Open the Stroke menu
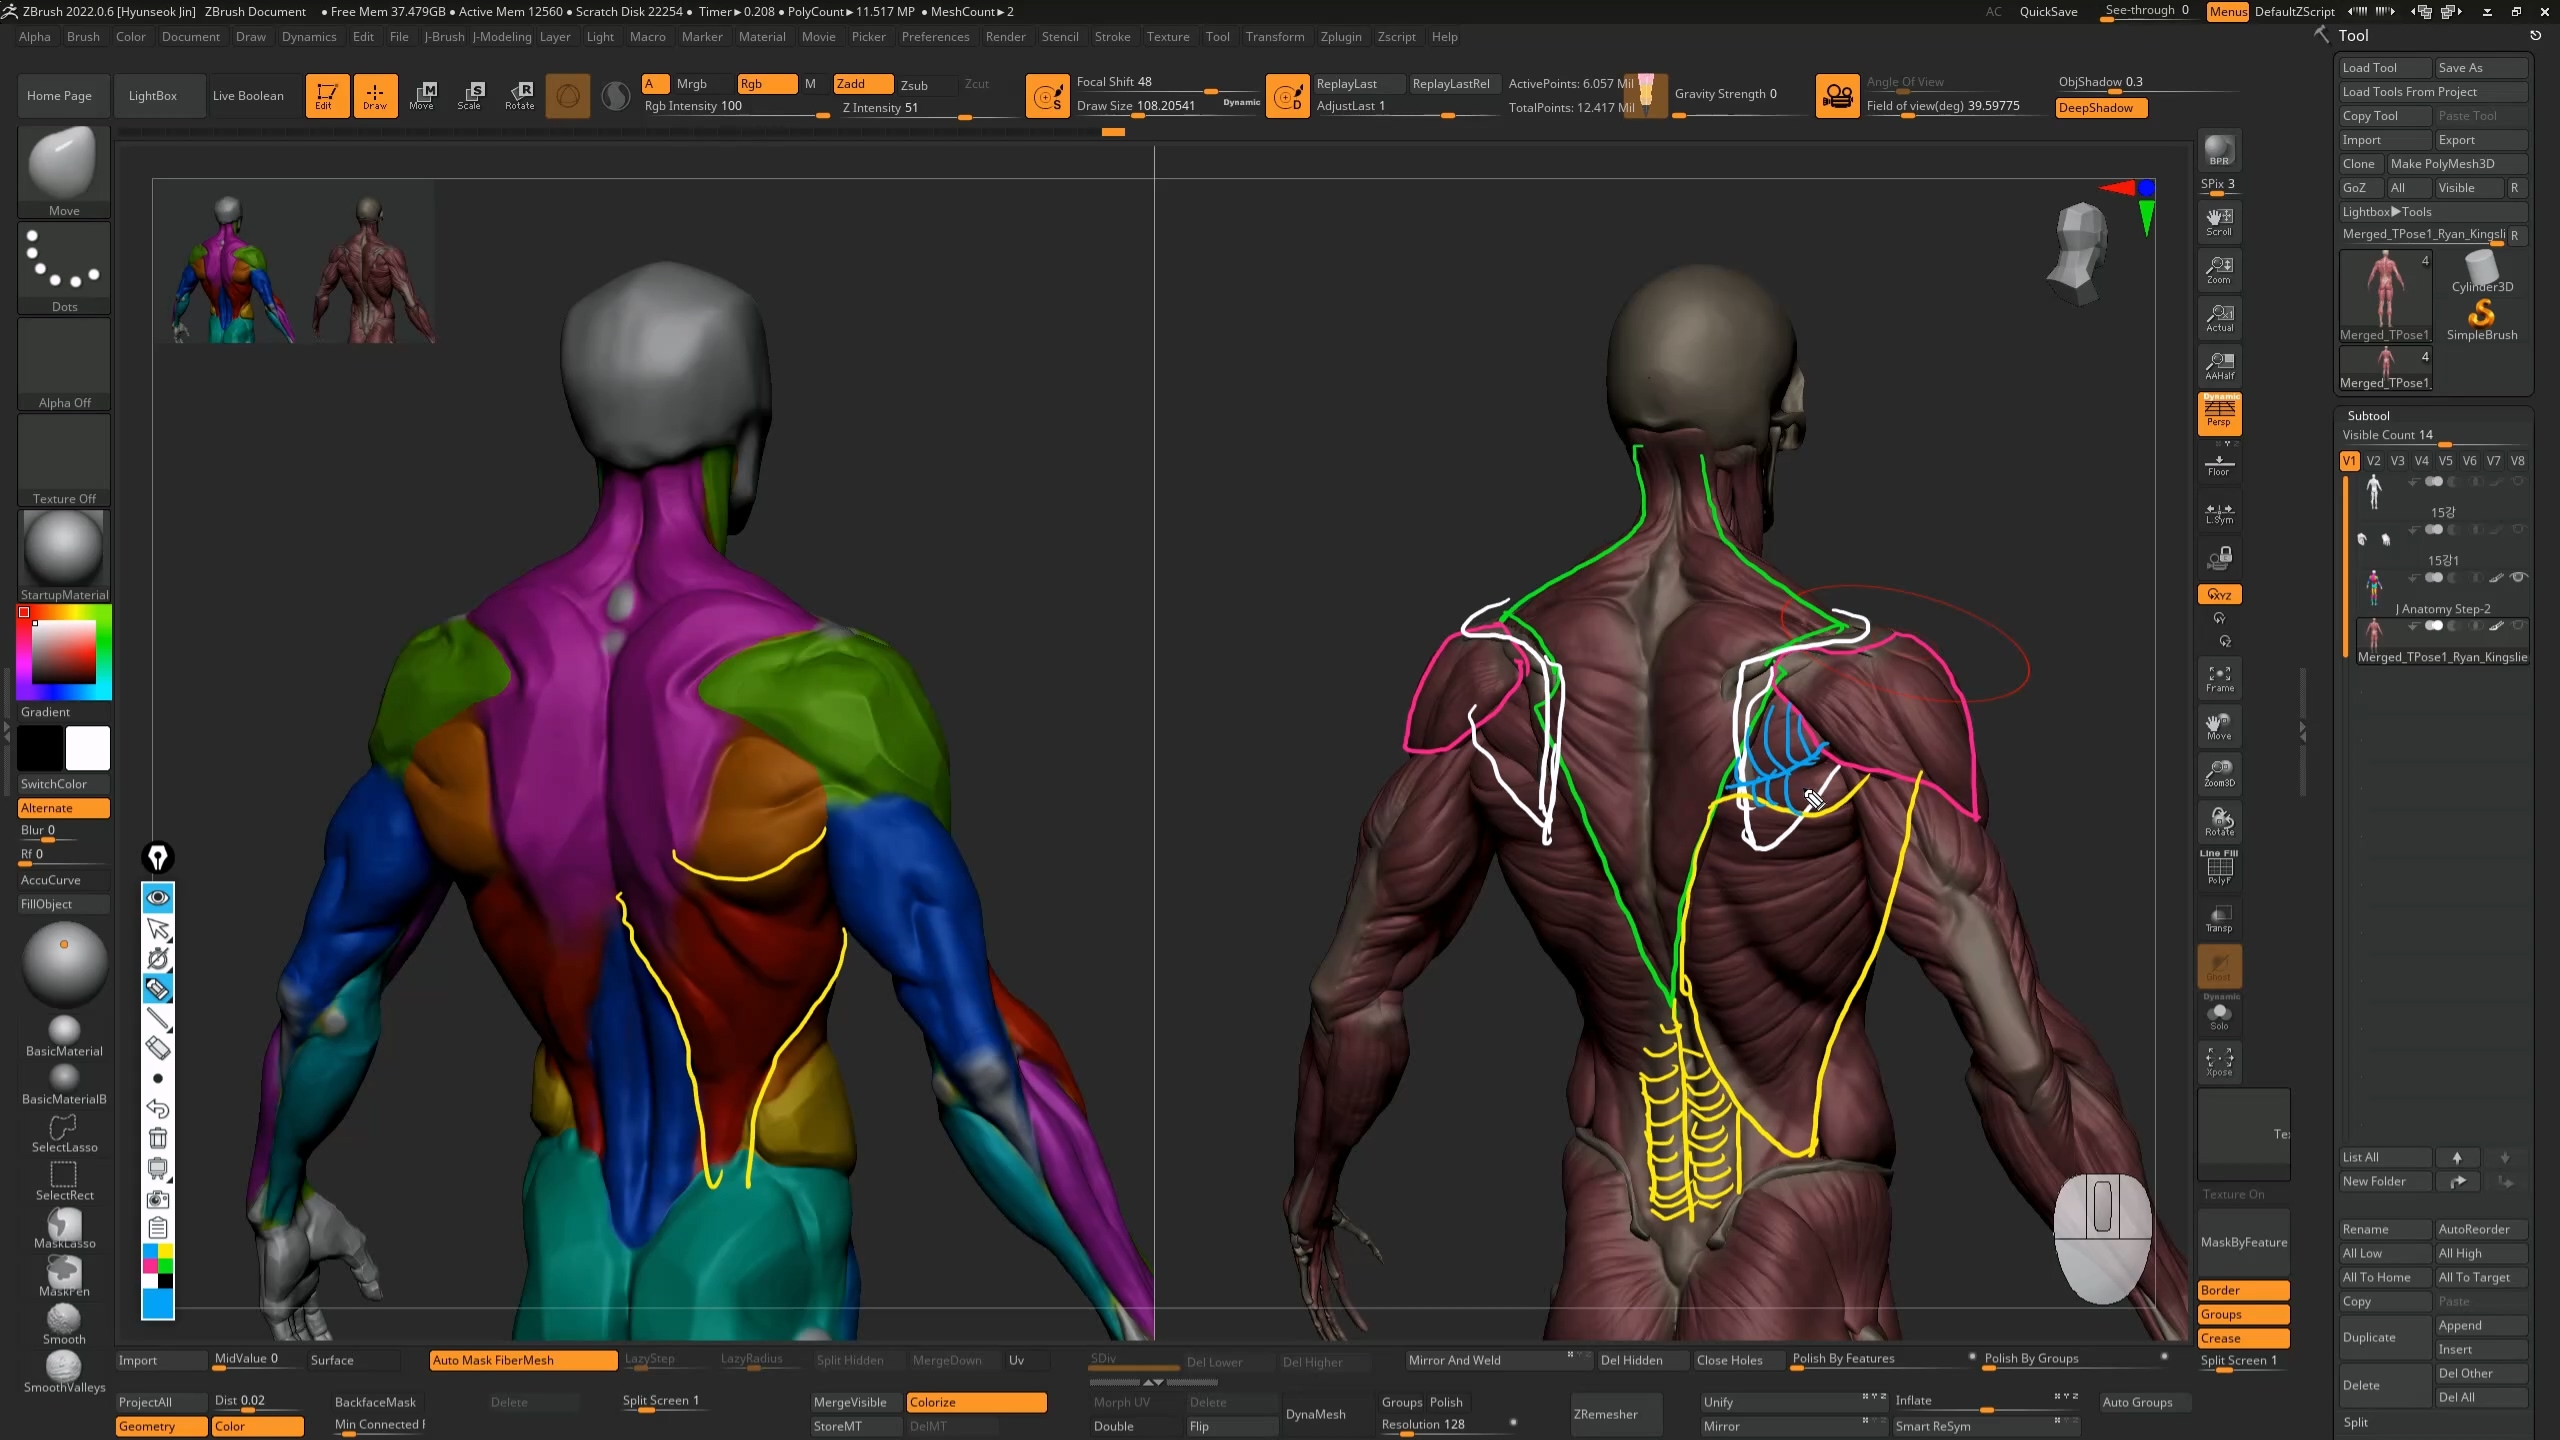2560x1440 pixels. click(x=1112, y=36)
